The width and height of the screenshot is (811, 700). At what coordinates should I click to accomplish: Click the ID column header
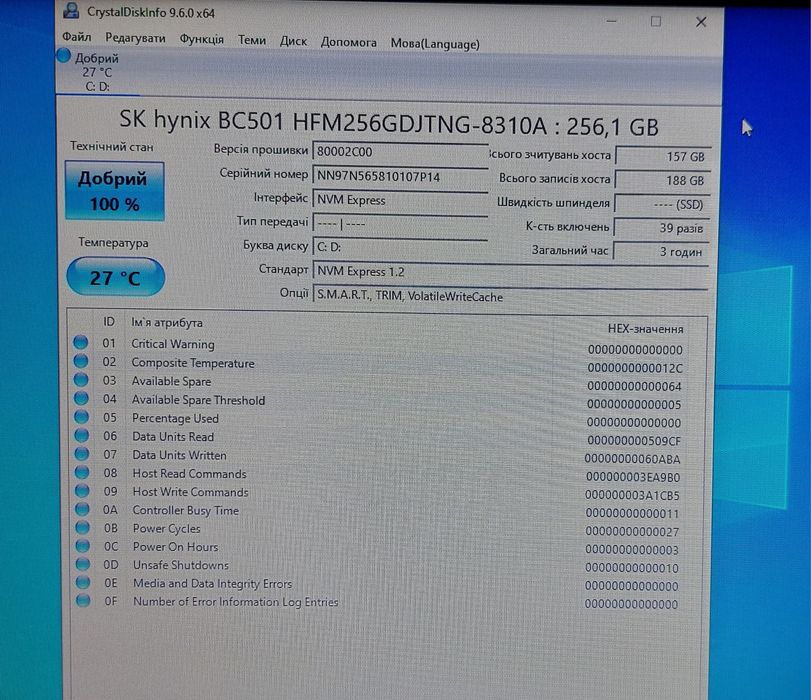pos(108,322)
